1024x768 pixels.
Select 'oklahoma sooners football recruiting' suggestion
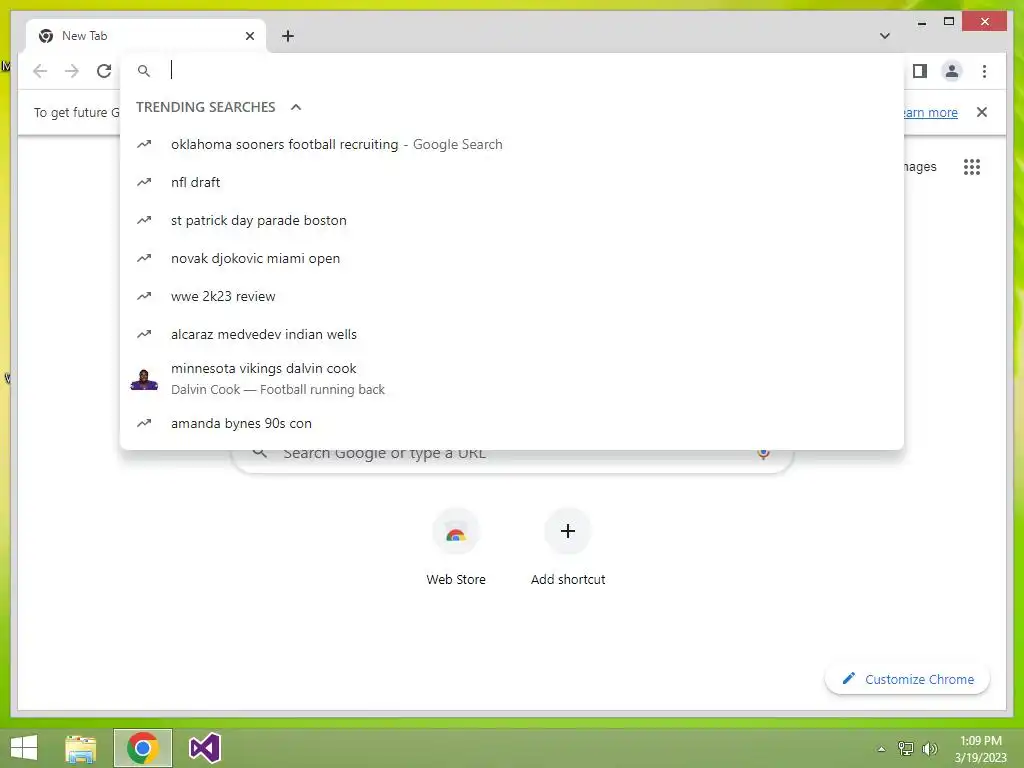pos(512,144)
